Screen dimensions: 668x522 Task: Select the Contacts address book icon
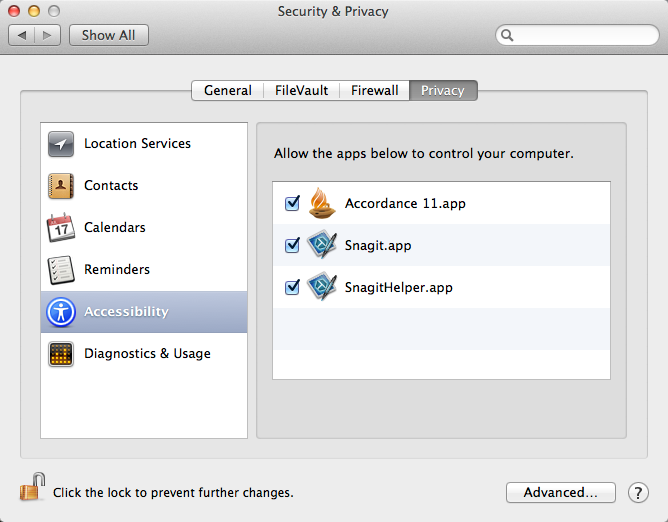[x=62, y=186]
